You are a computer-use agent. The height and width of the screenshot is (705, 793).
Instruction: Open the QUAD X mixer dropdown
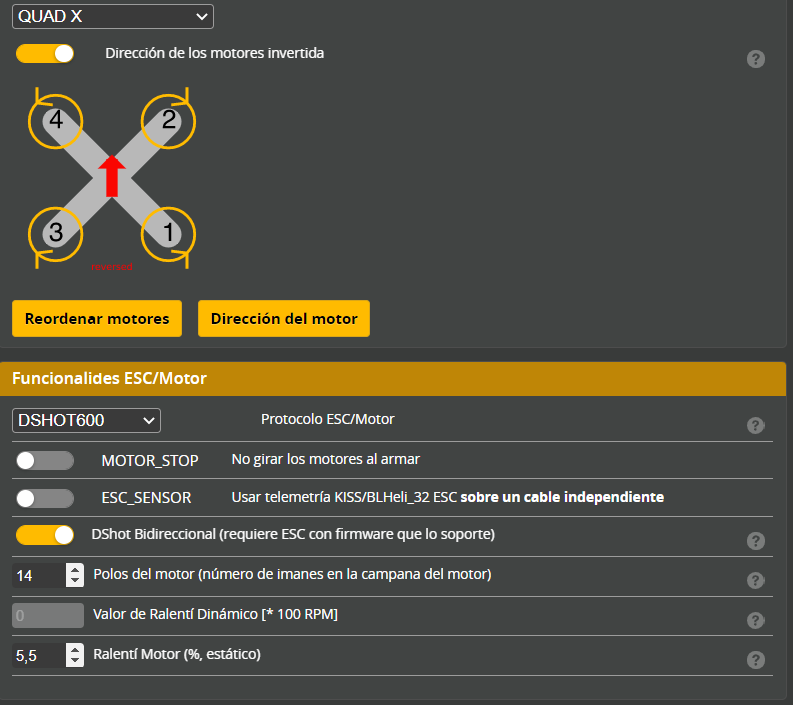113,16
